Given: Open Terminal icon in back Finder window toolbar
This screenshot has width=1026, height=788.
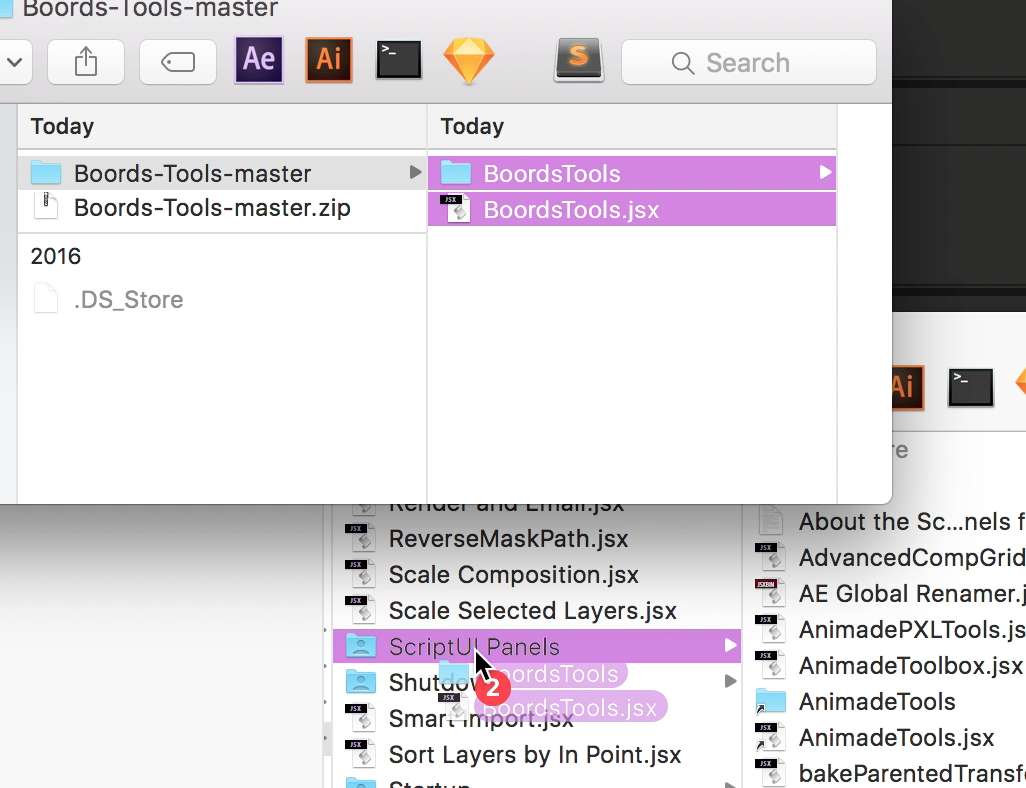Looking at the screenshot, I should click(x=971, y=387).
